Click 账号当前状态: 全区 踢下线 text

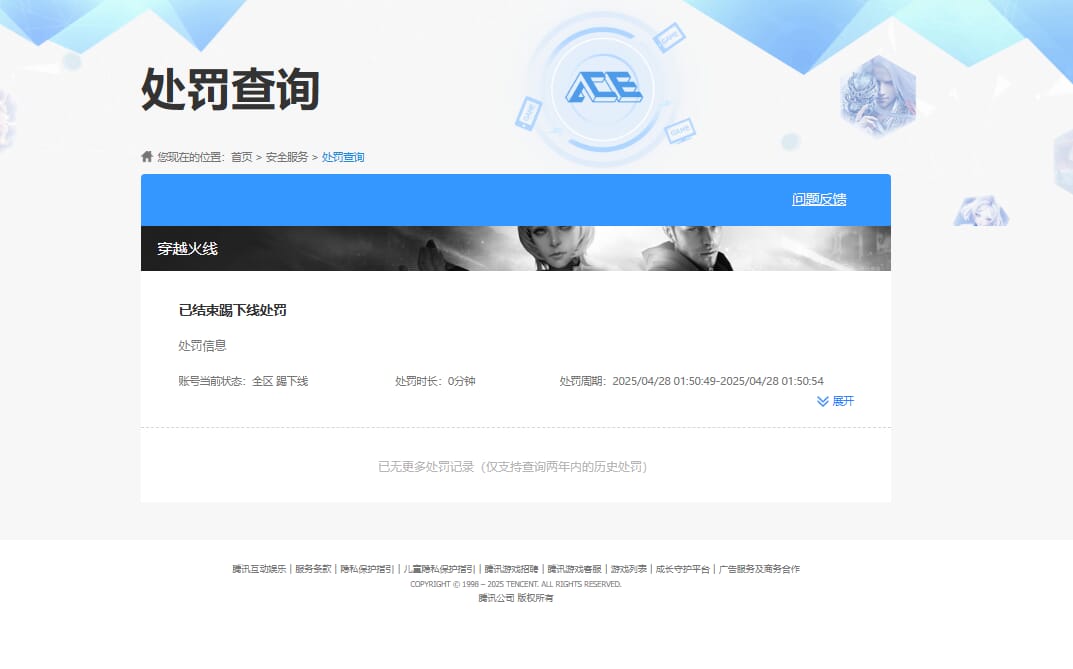click(x=243, y=381)
